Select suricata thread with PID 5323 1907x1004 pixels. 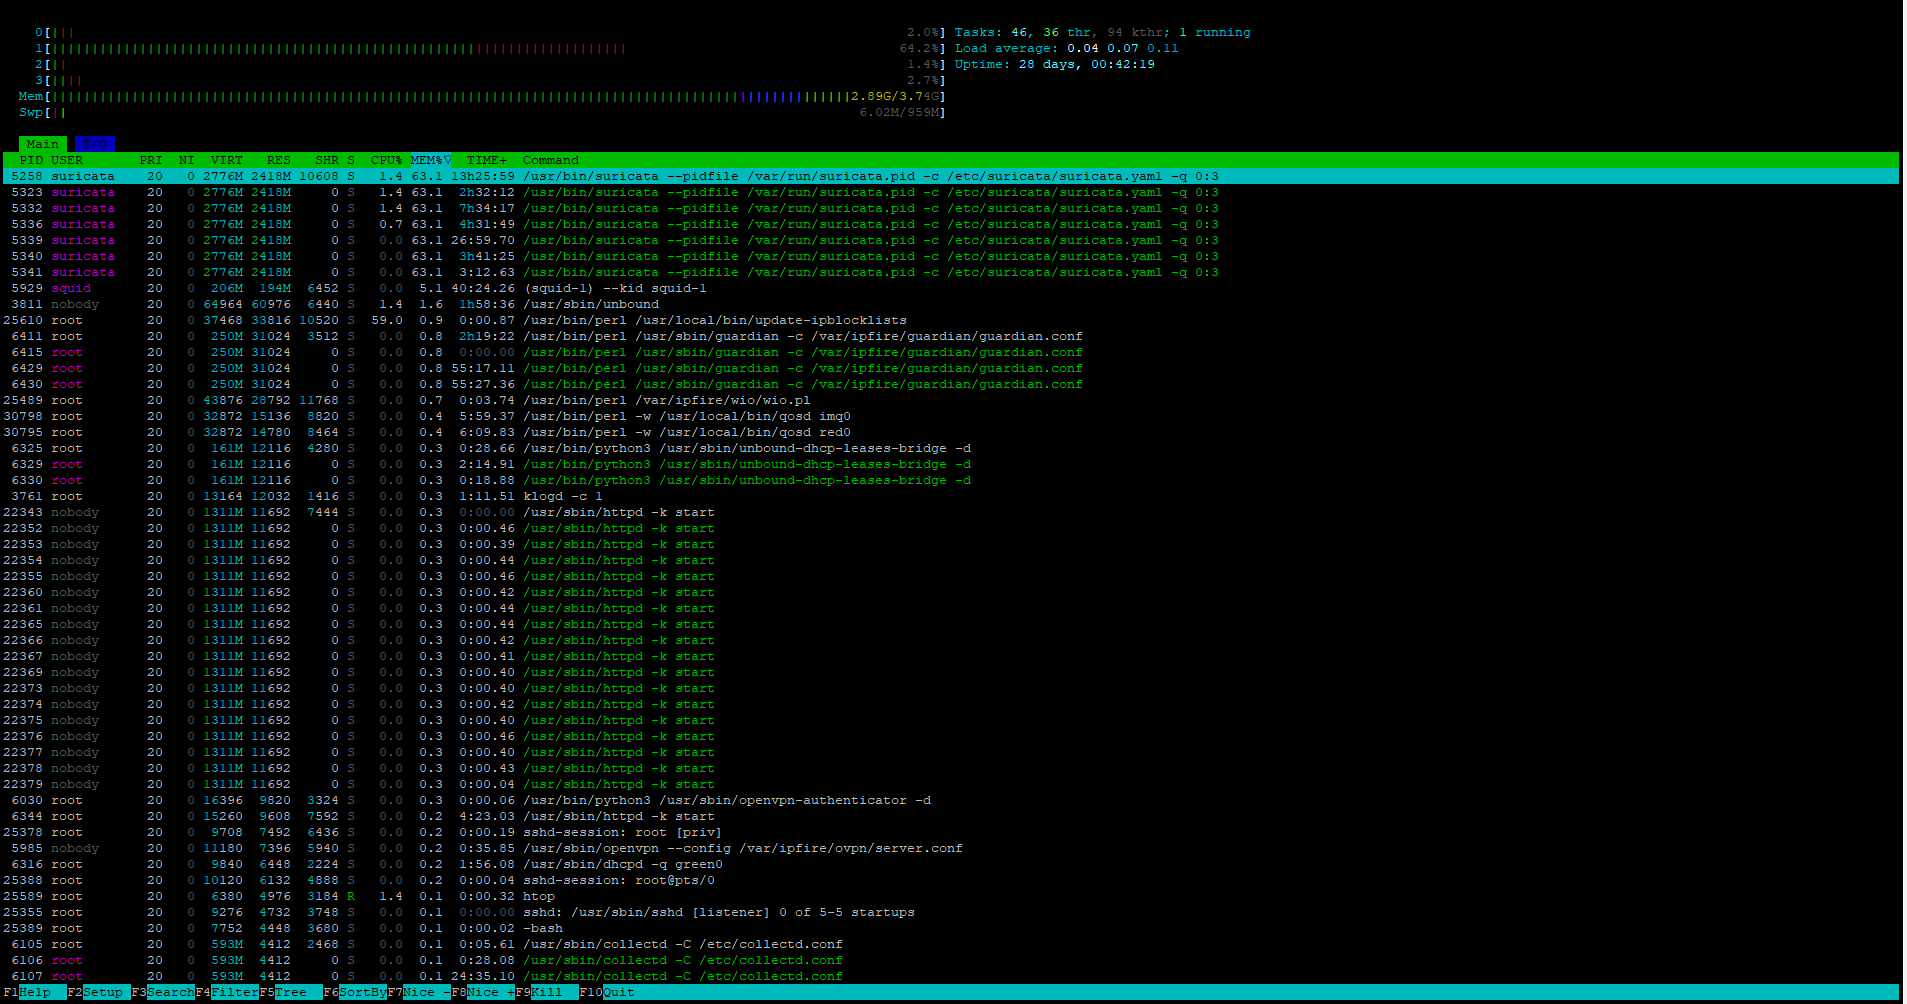click(951, 192)
